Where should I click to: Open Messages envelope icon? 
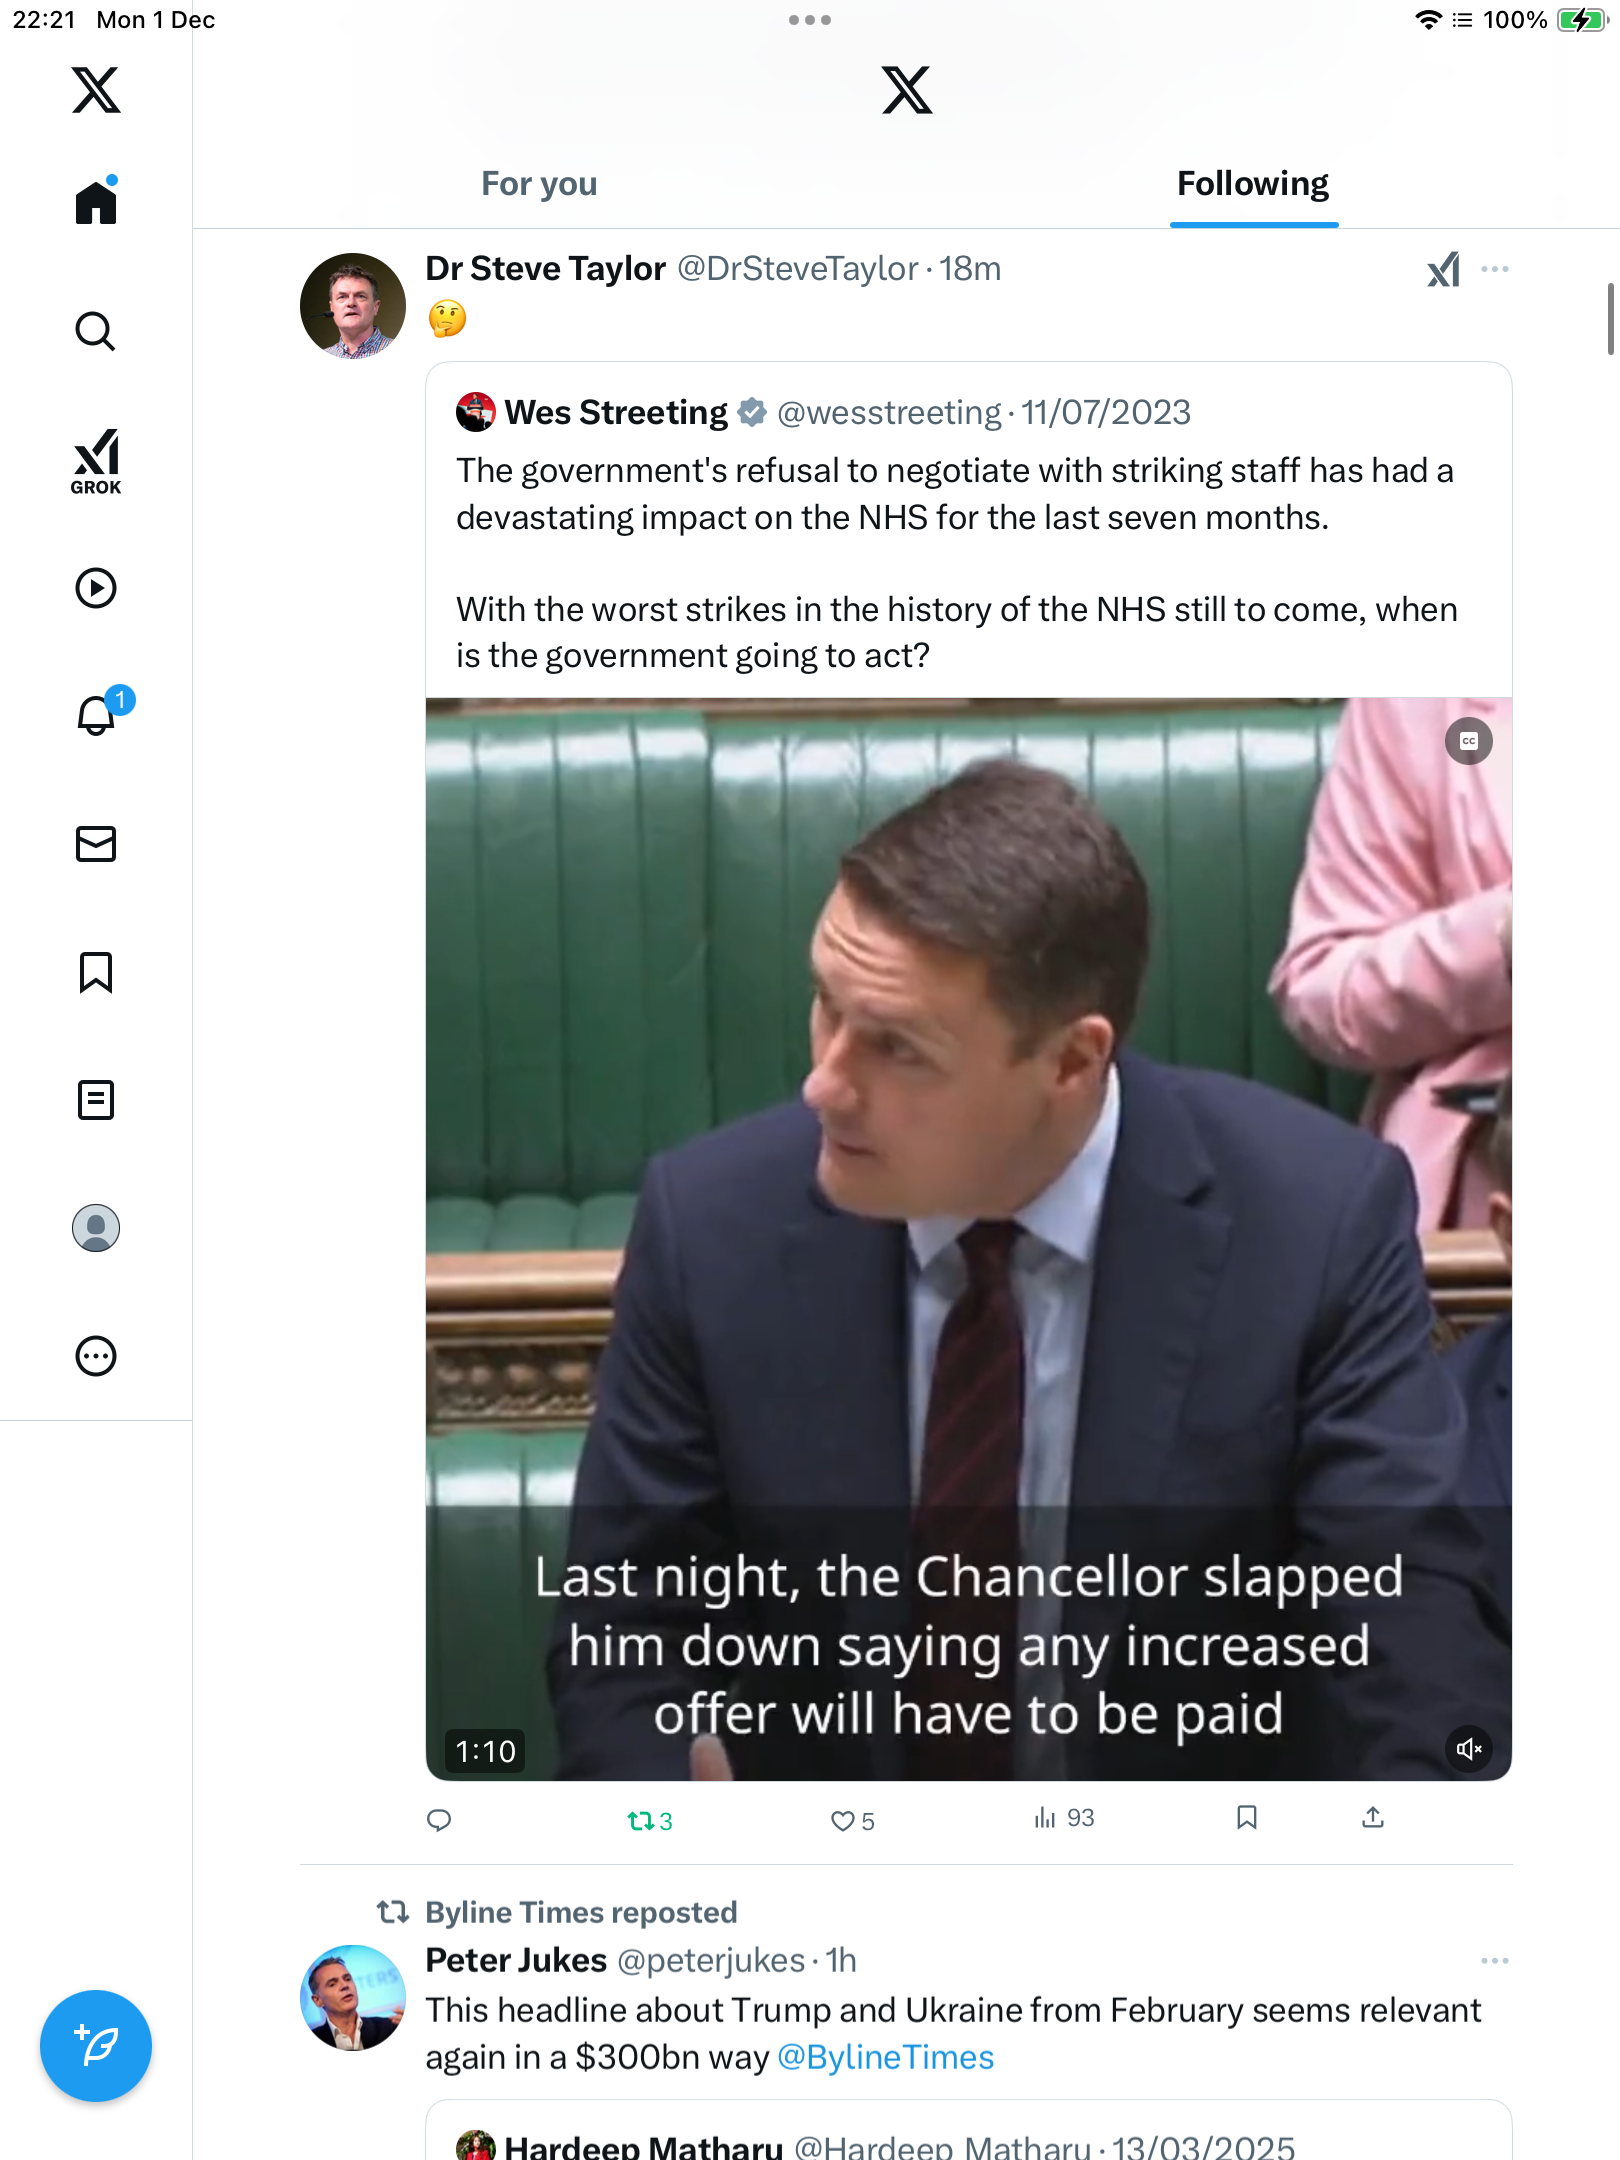tap(96, 844)
